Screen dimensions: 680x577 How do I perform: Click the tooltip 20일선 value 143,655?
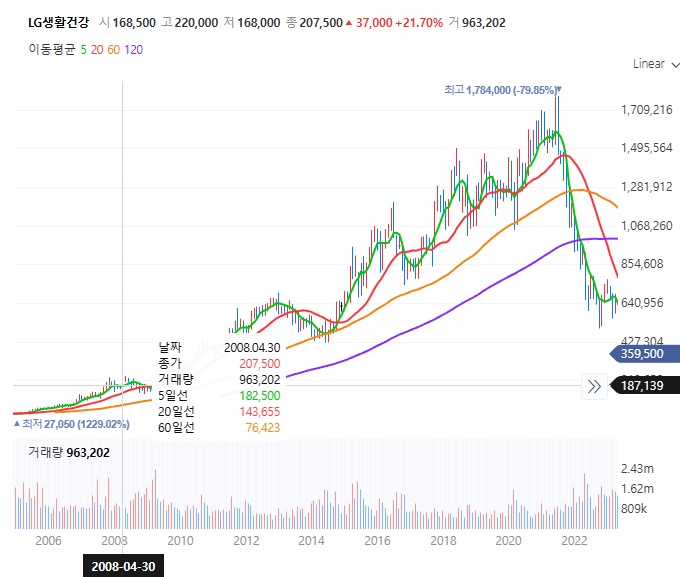pyautogui.click(x=260, y=412)
